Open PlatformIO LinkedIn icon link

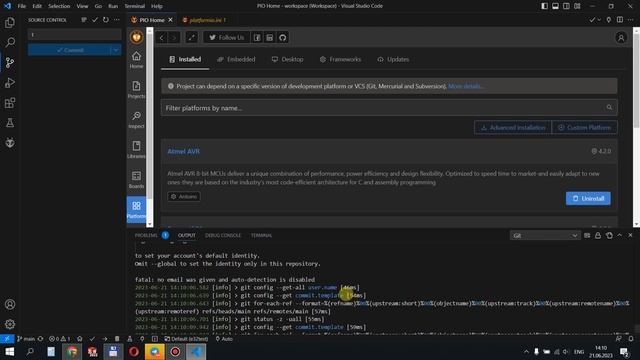[x=269, y=38]
